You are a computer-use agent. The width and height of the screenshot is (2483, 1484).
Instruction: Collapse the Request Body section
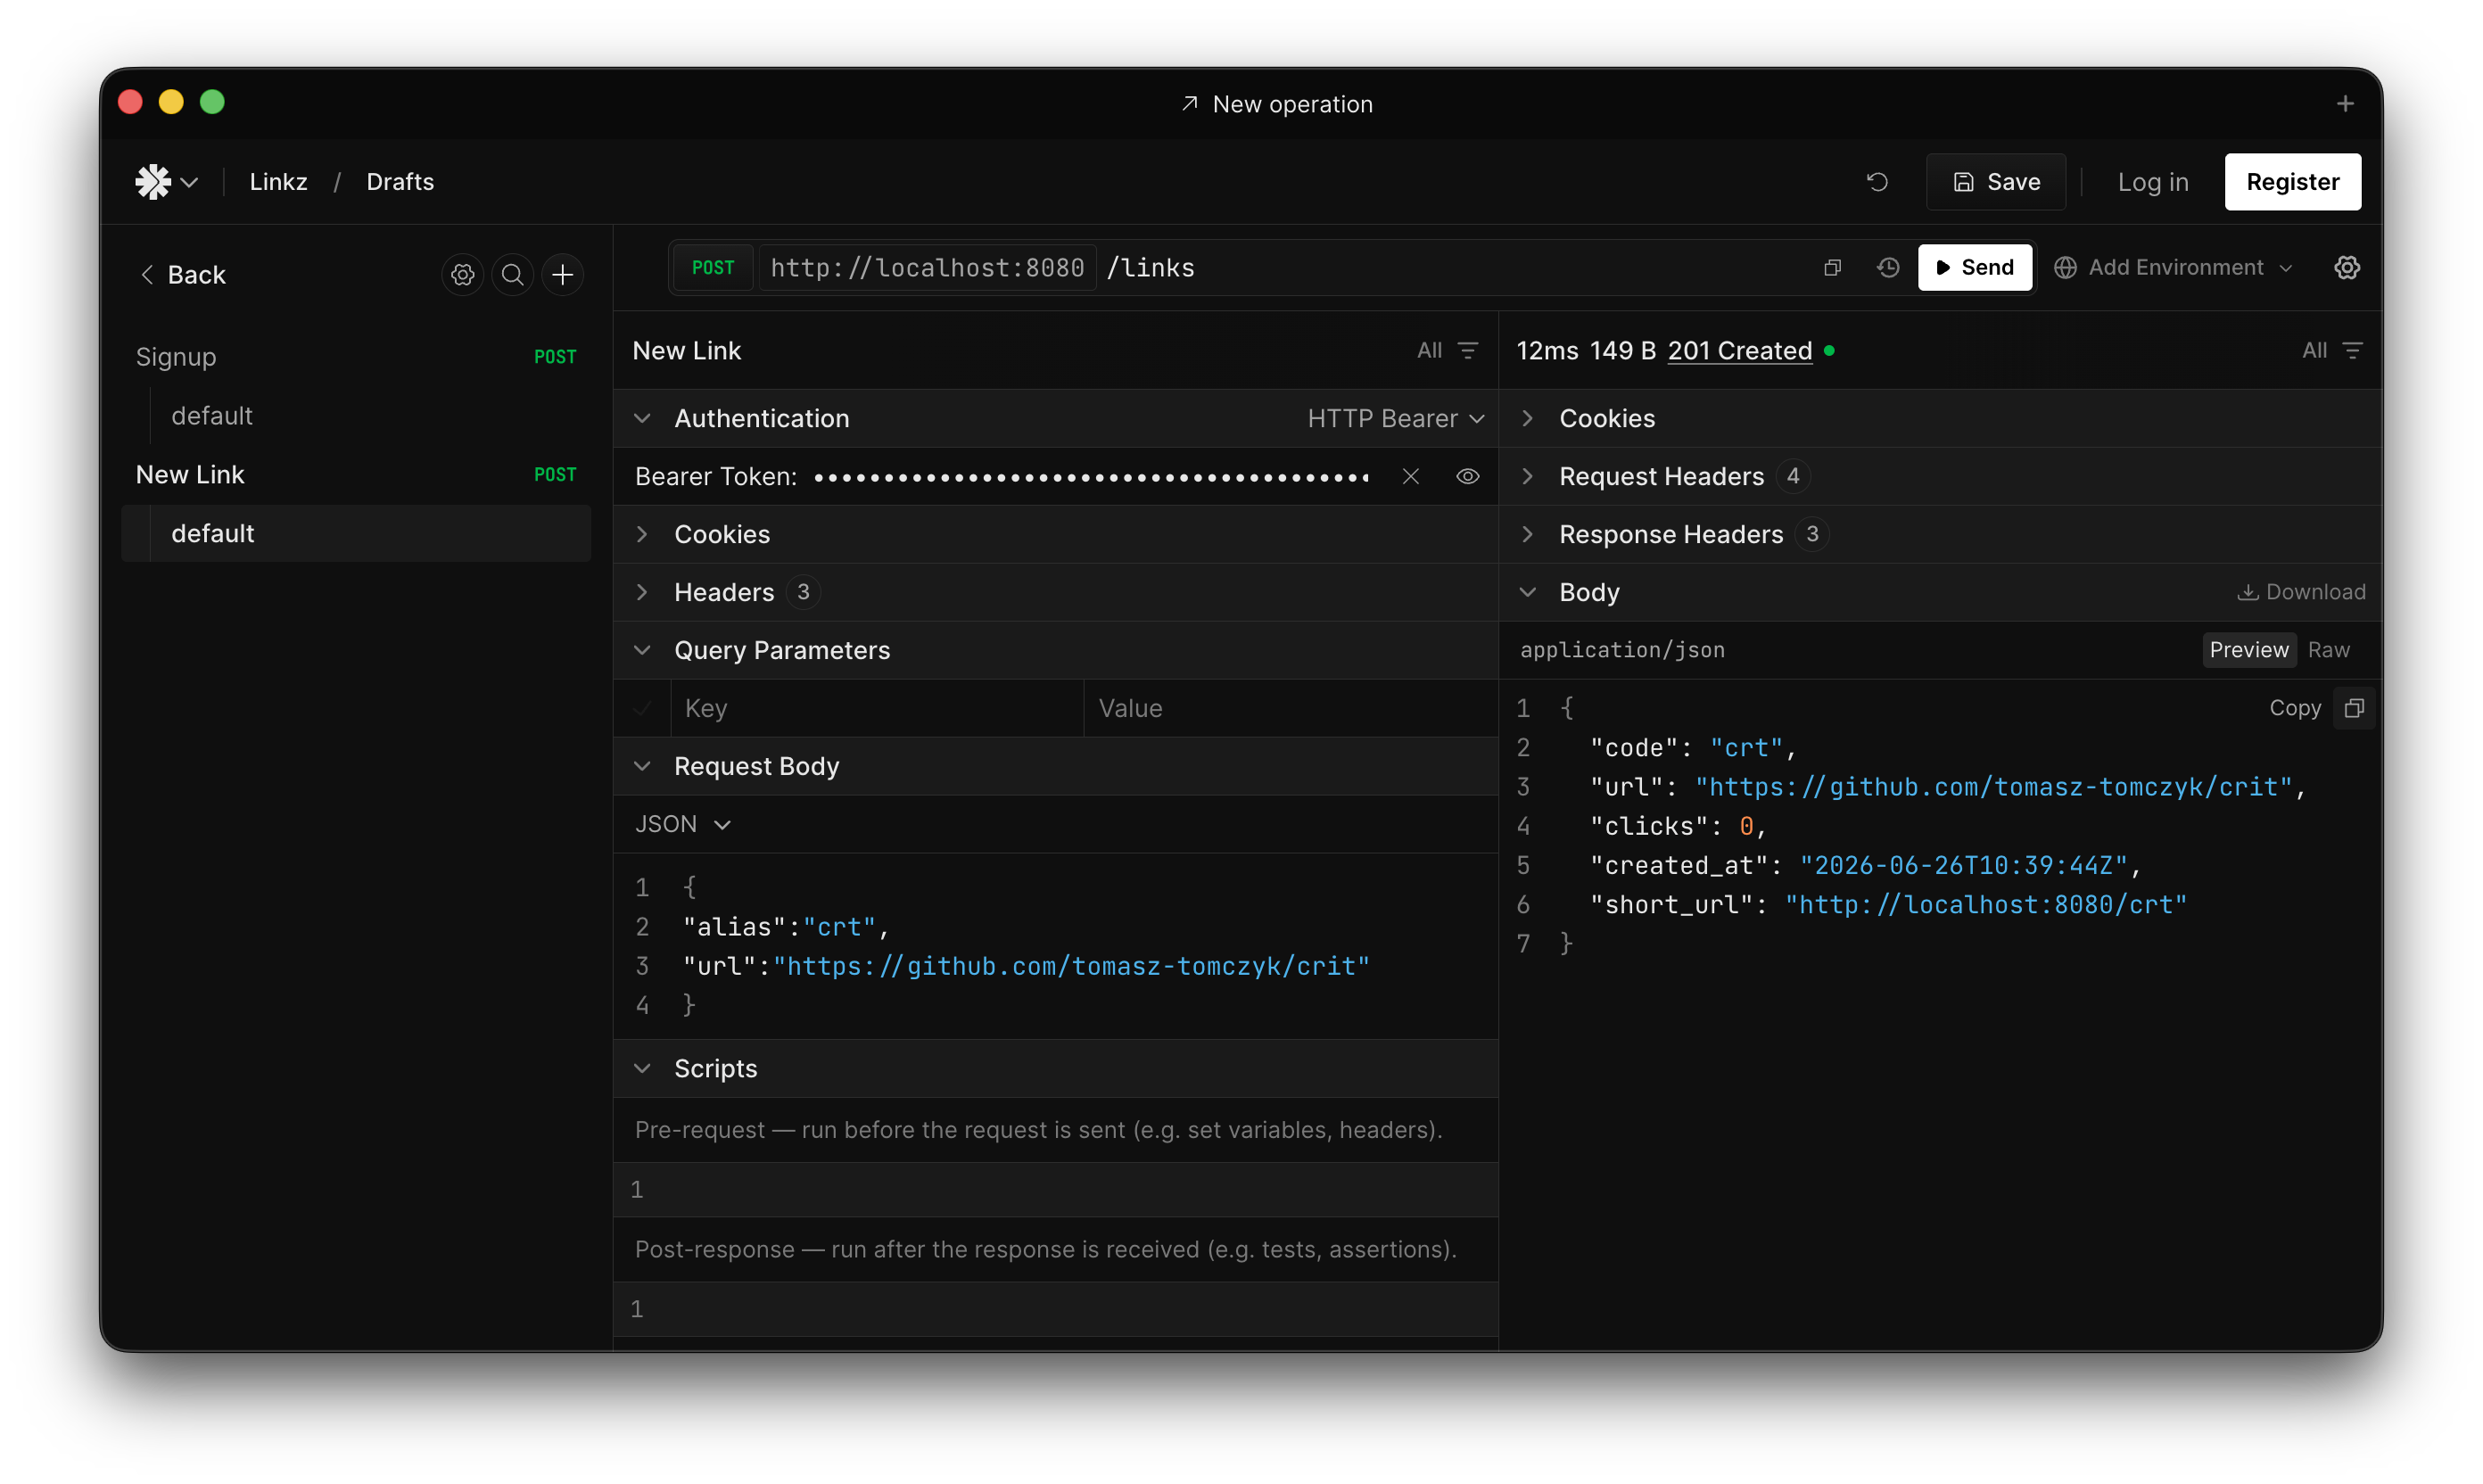coord(642,767)
